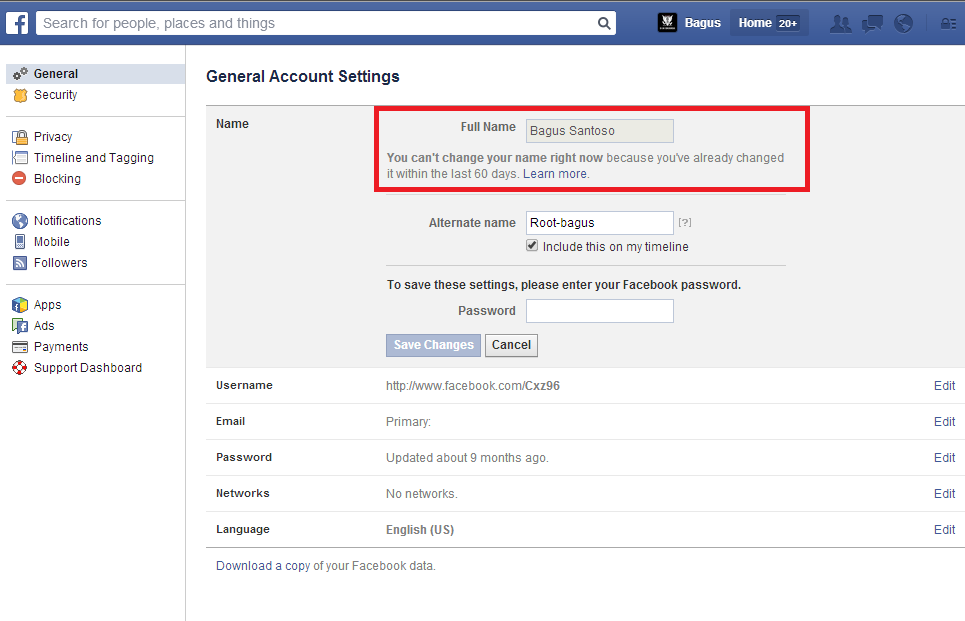
Task: Click Download a copy link
Action: click(263, 566)
